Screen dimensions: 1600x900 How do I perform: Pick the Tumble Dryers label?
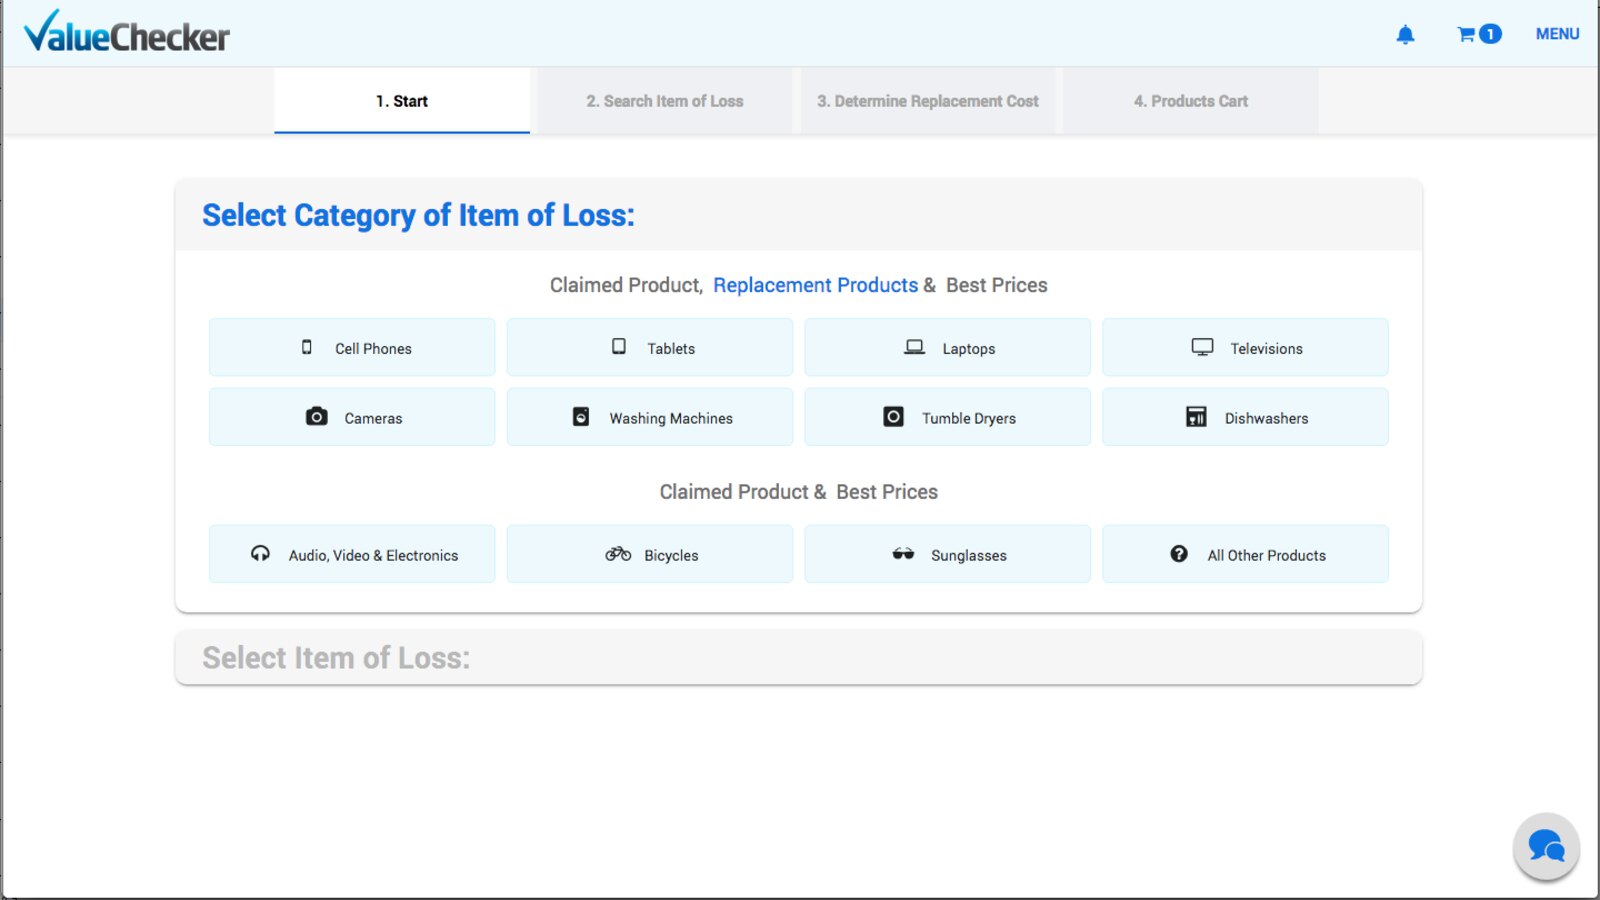969,419
